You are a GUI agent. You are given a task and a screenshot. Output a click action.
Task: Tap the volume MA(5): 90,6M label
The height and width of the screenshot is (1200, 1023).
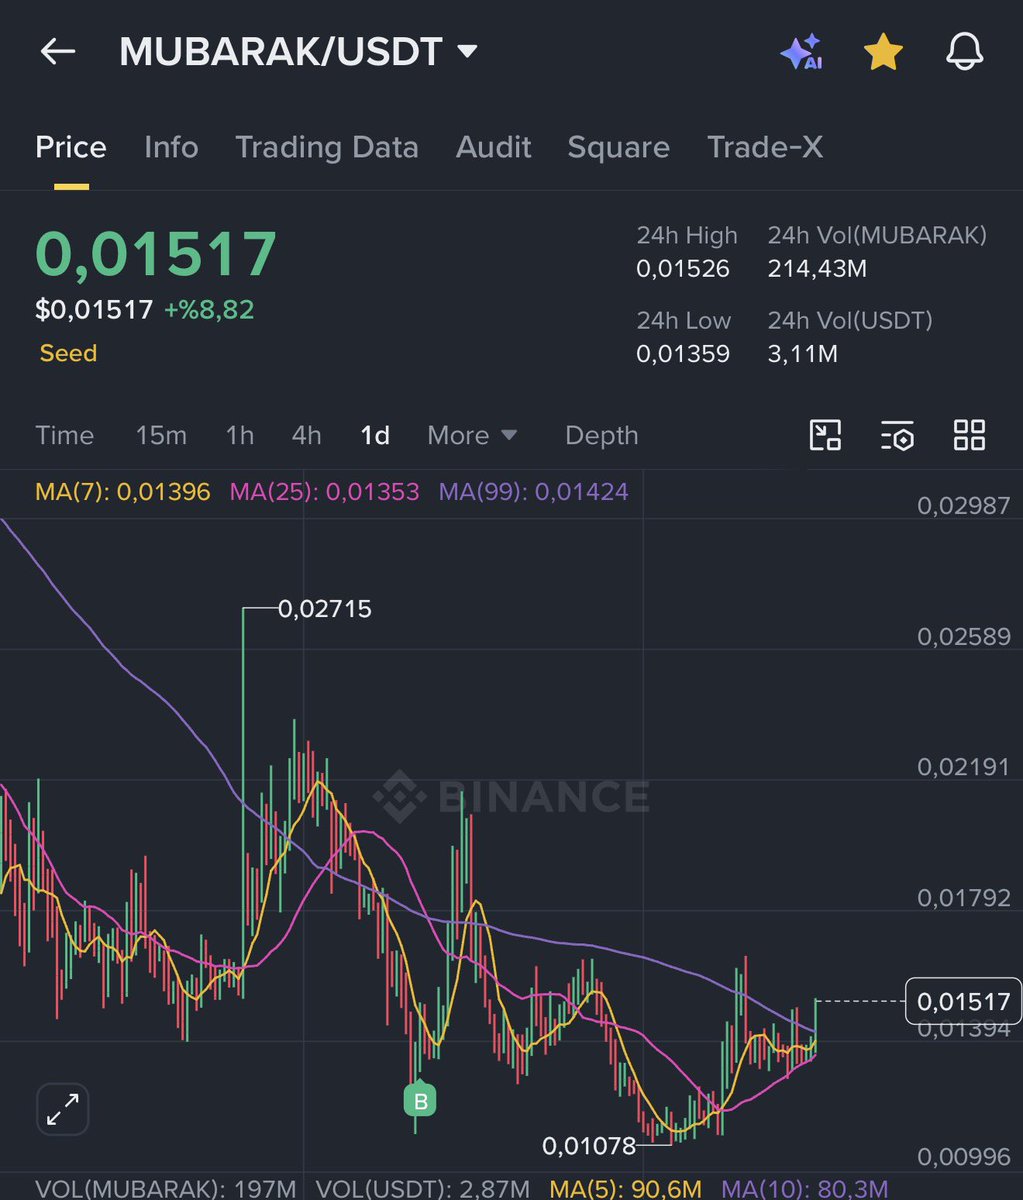pos(626,1189)
